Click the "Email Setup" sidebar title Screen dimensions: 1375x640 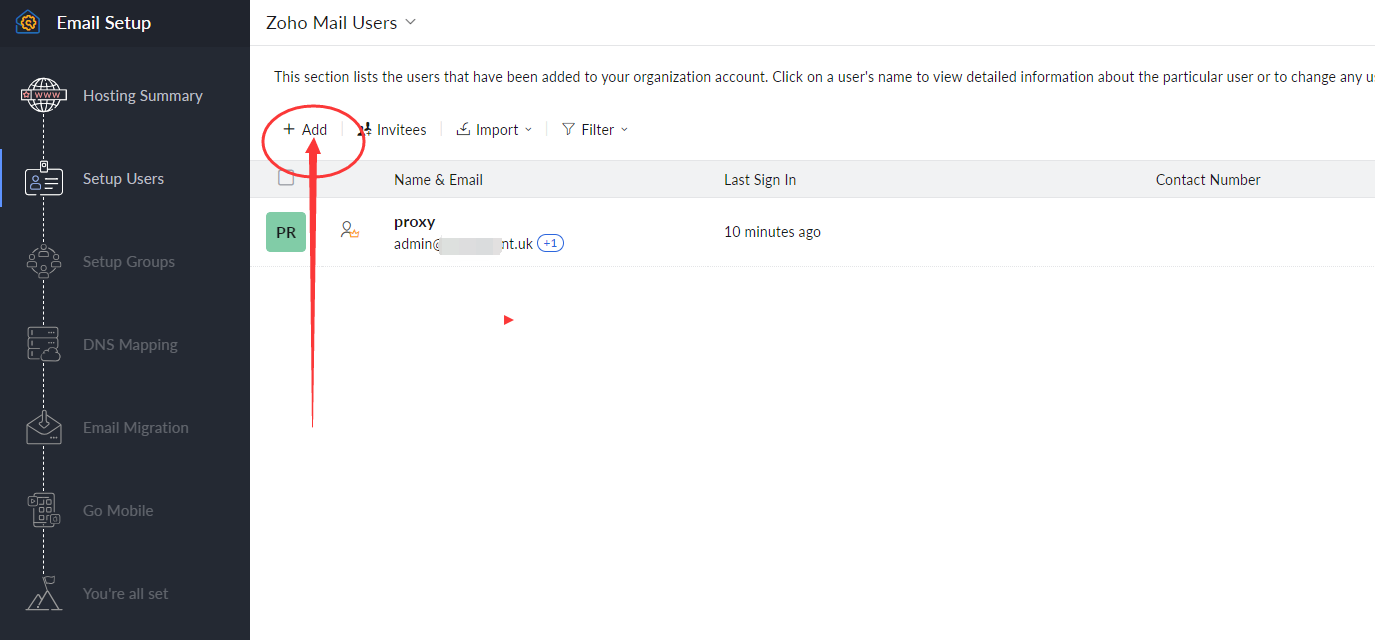104,23
